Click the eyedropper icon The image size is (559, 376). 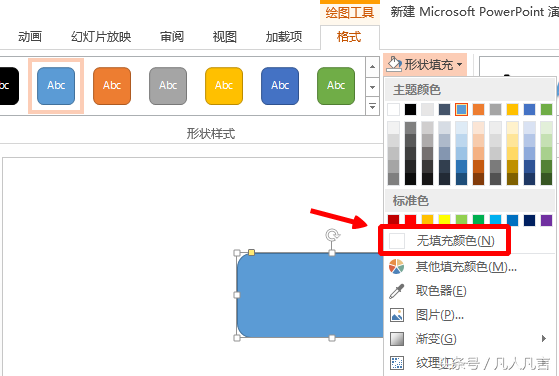pyautogui.click(x=396, y=291)
